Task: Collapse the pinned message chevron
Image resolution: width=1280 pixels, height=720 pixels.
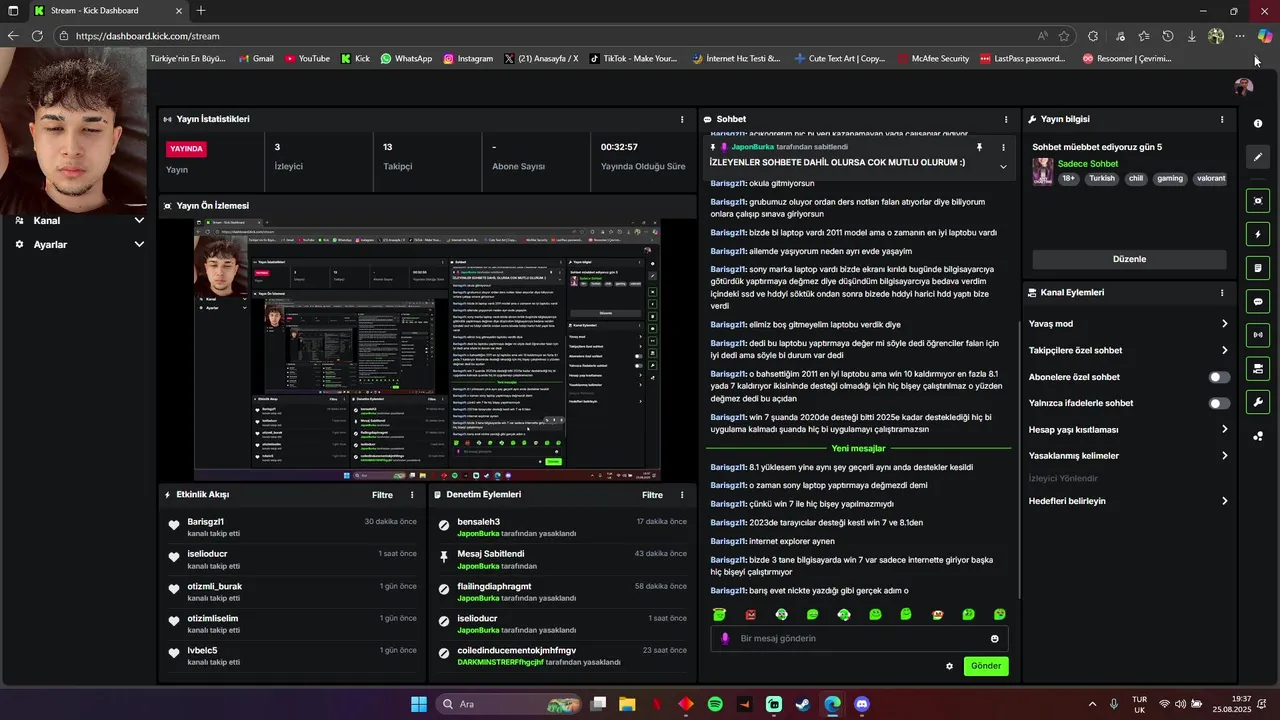Action: click(1003, 166)
